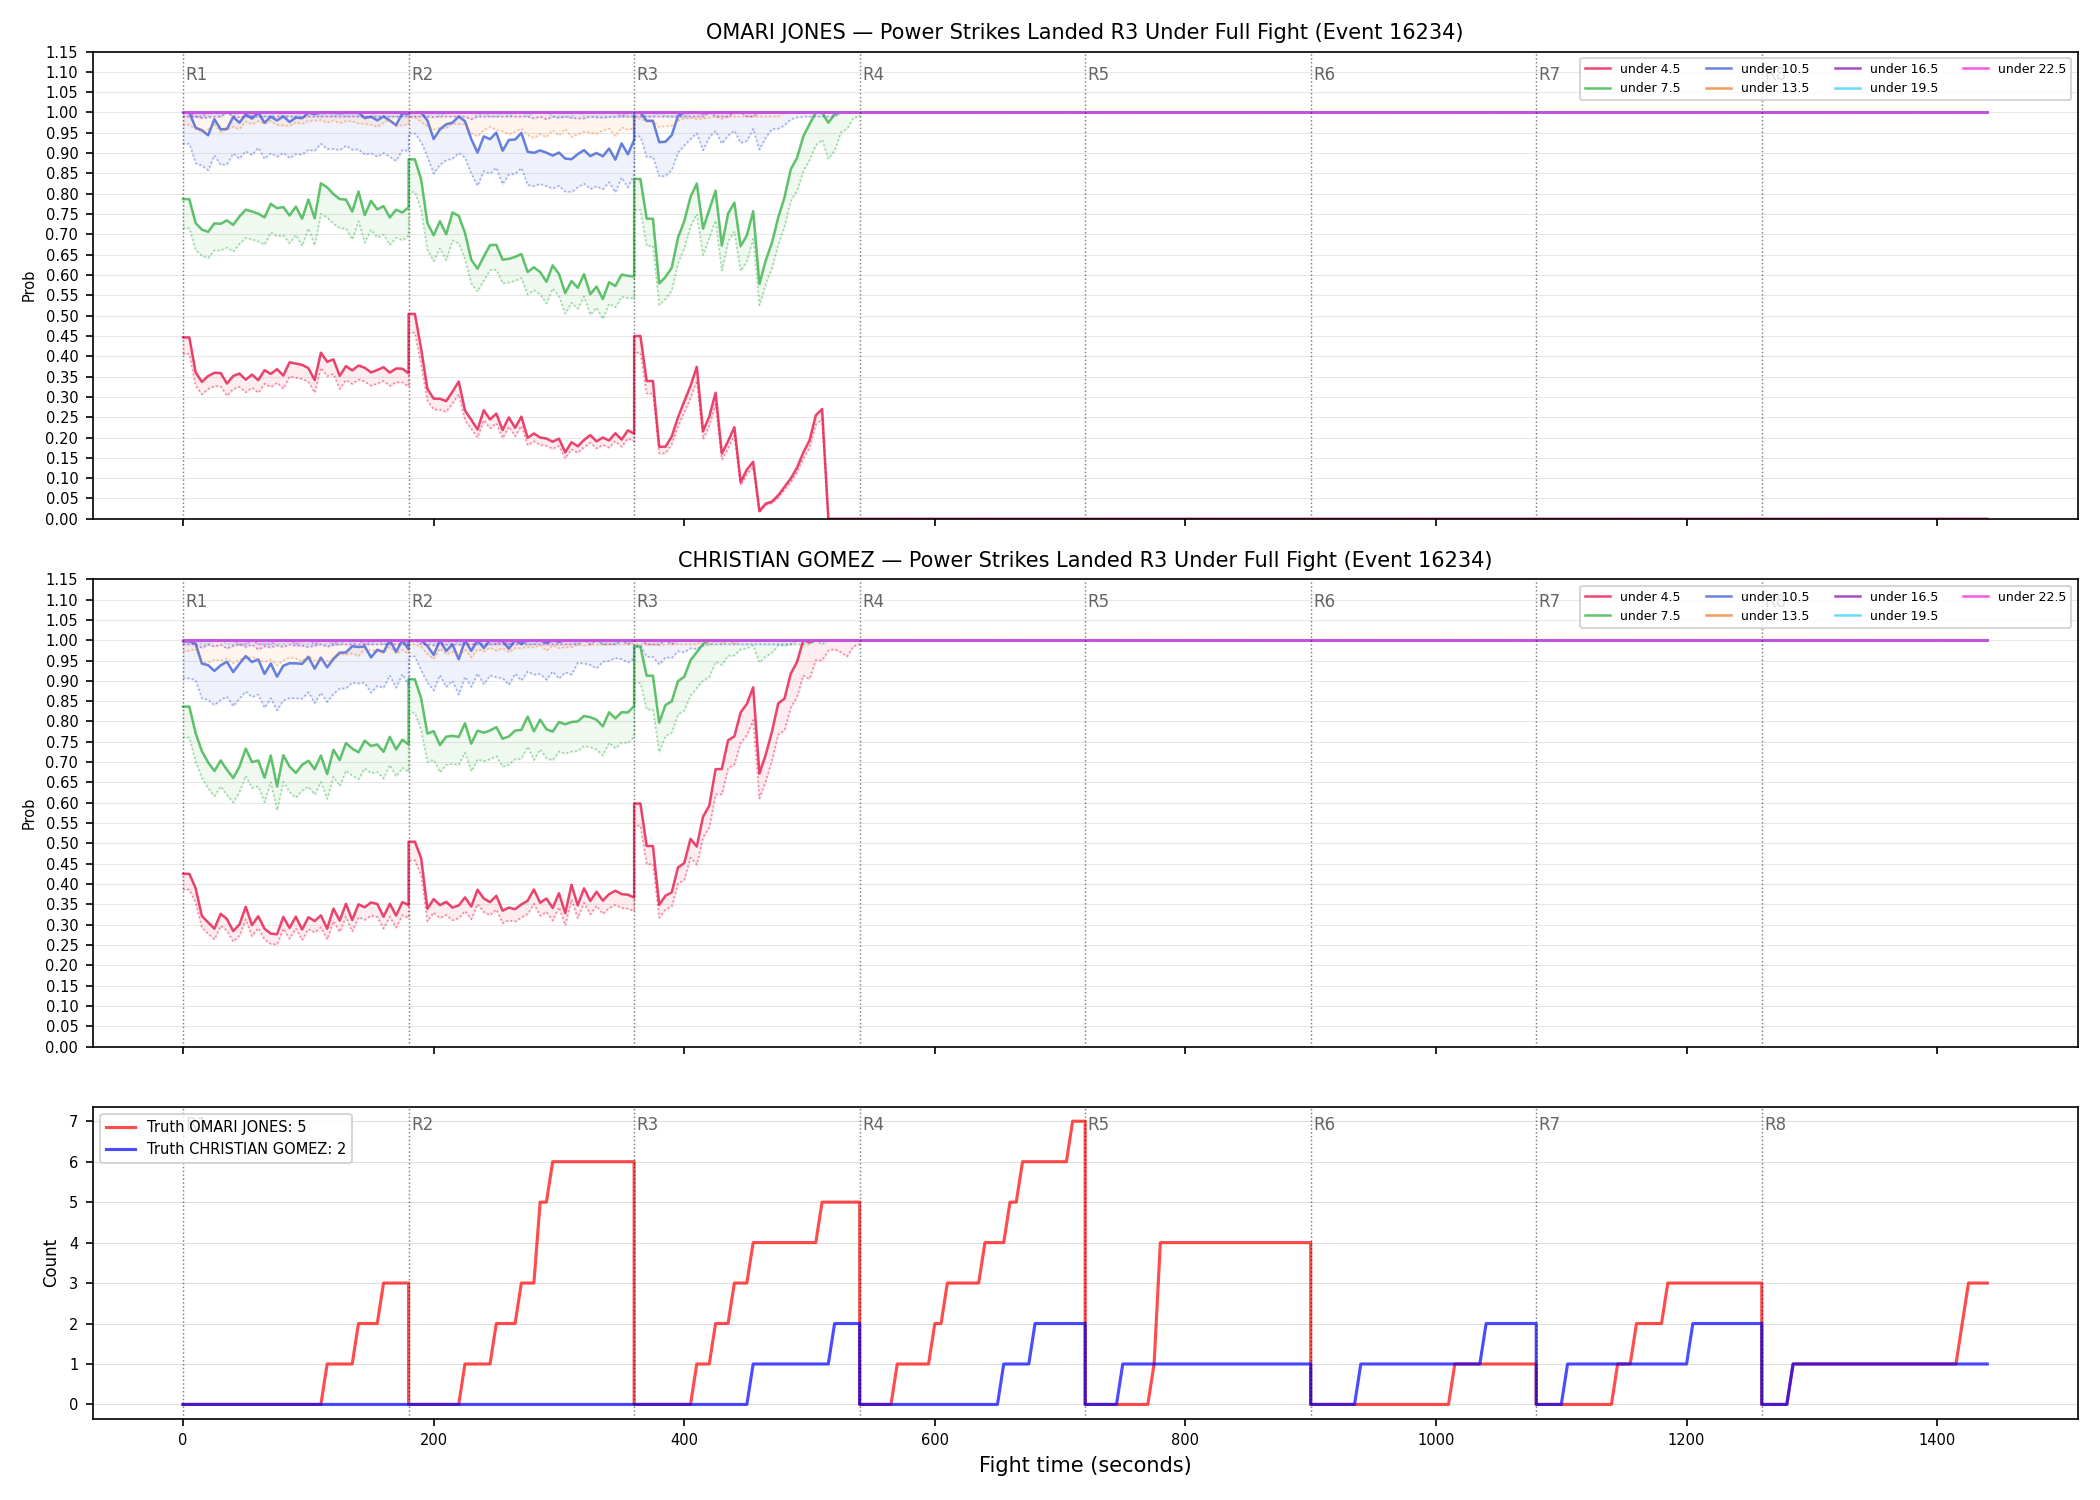Click the 'Fight time (seconds)' axis label
The height and width of the screenshot is (1500, 2100).
[x=1085, y=1466]
